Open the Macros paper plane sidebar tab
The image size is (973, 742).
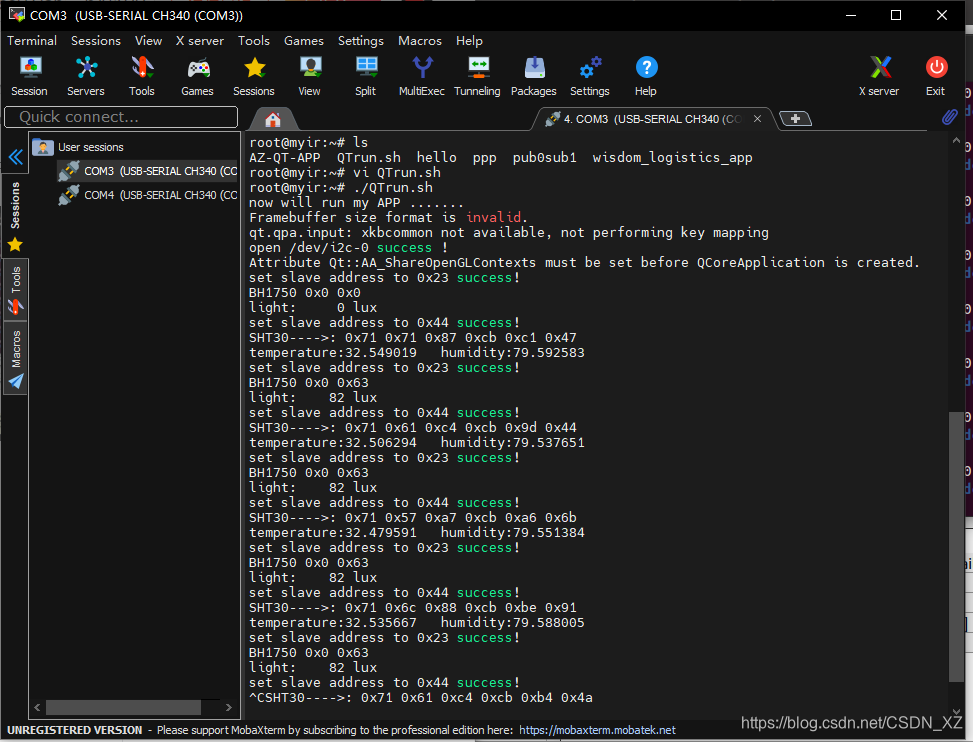pos(16,358)
